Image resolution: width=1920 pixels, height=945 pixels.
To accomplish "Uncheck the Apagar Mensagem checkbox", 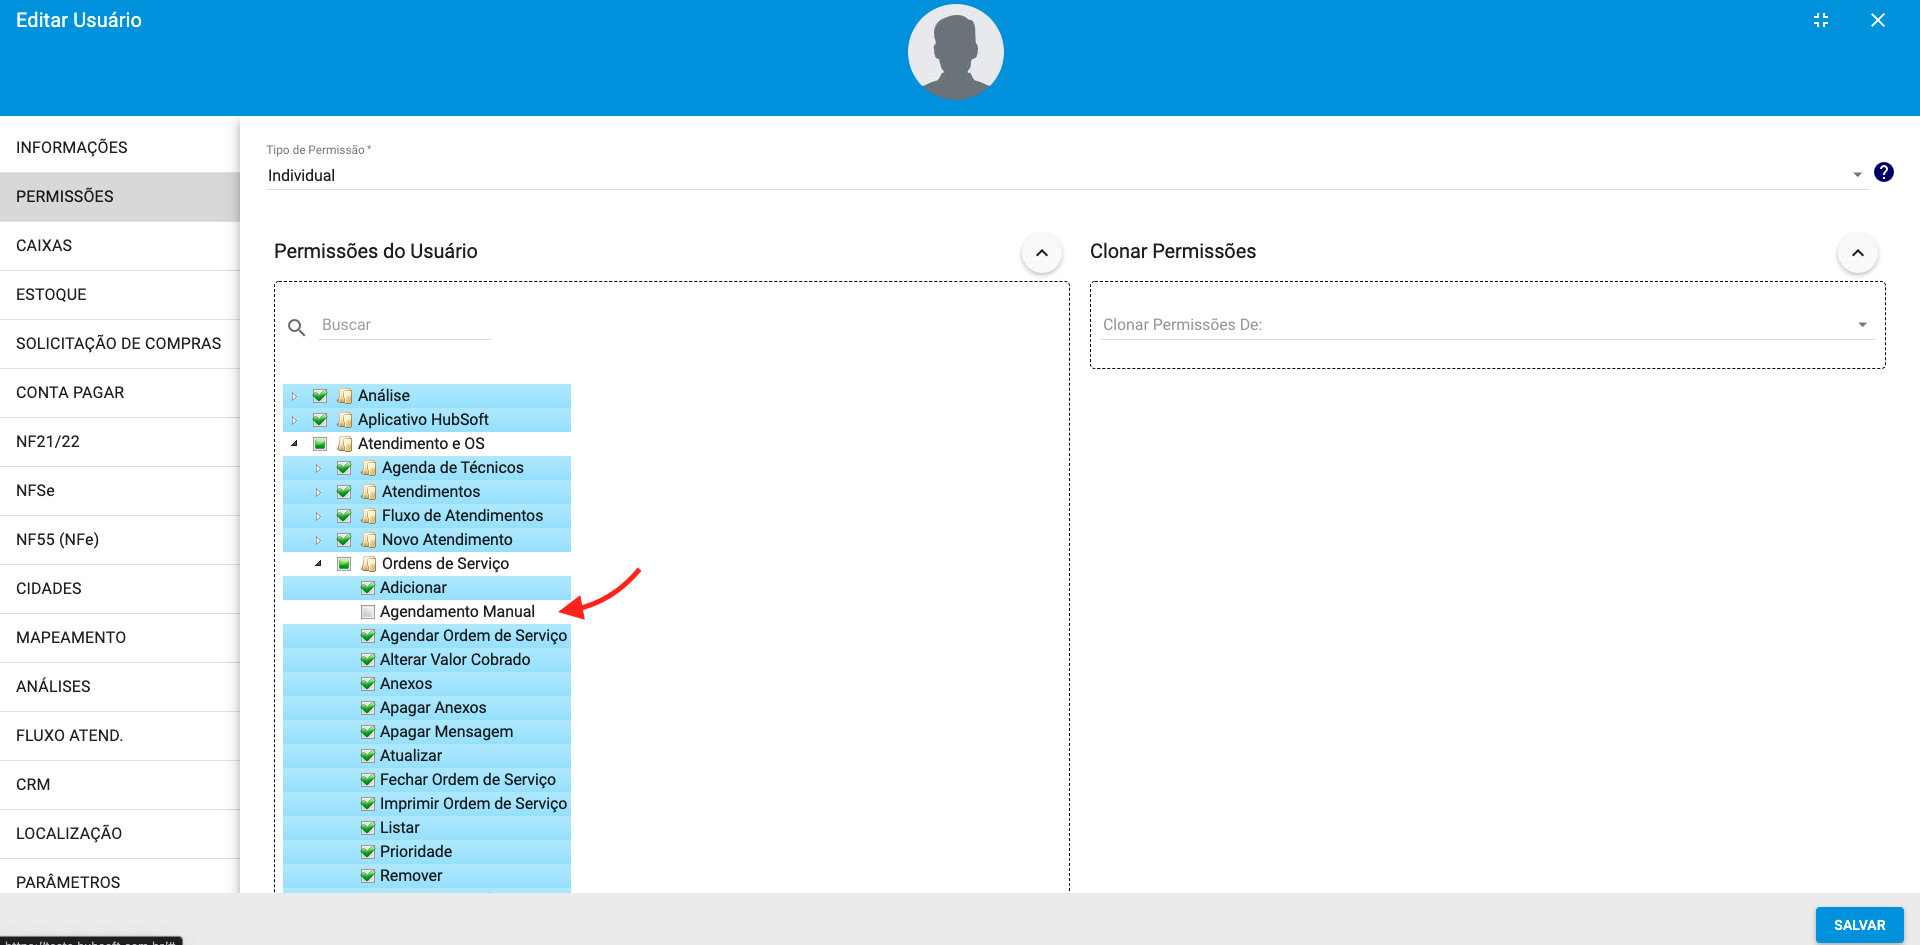I will pyautogui.click(x=368, y=732).
